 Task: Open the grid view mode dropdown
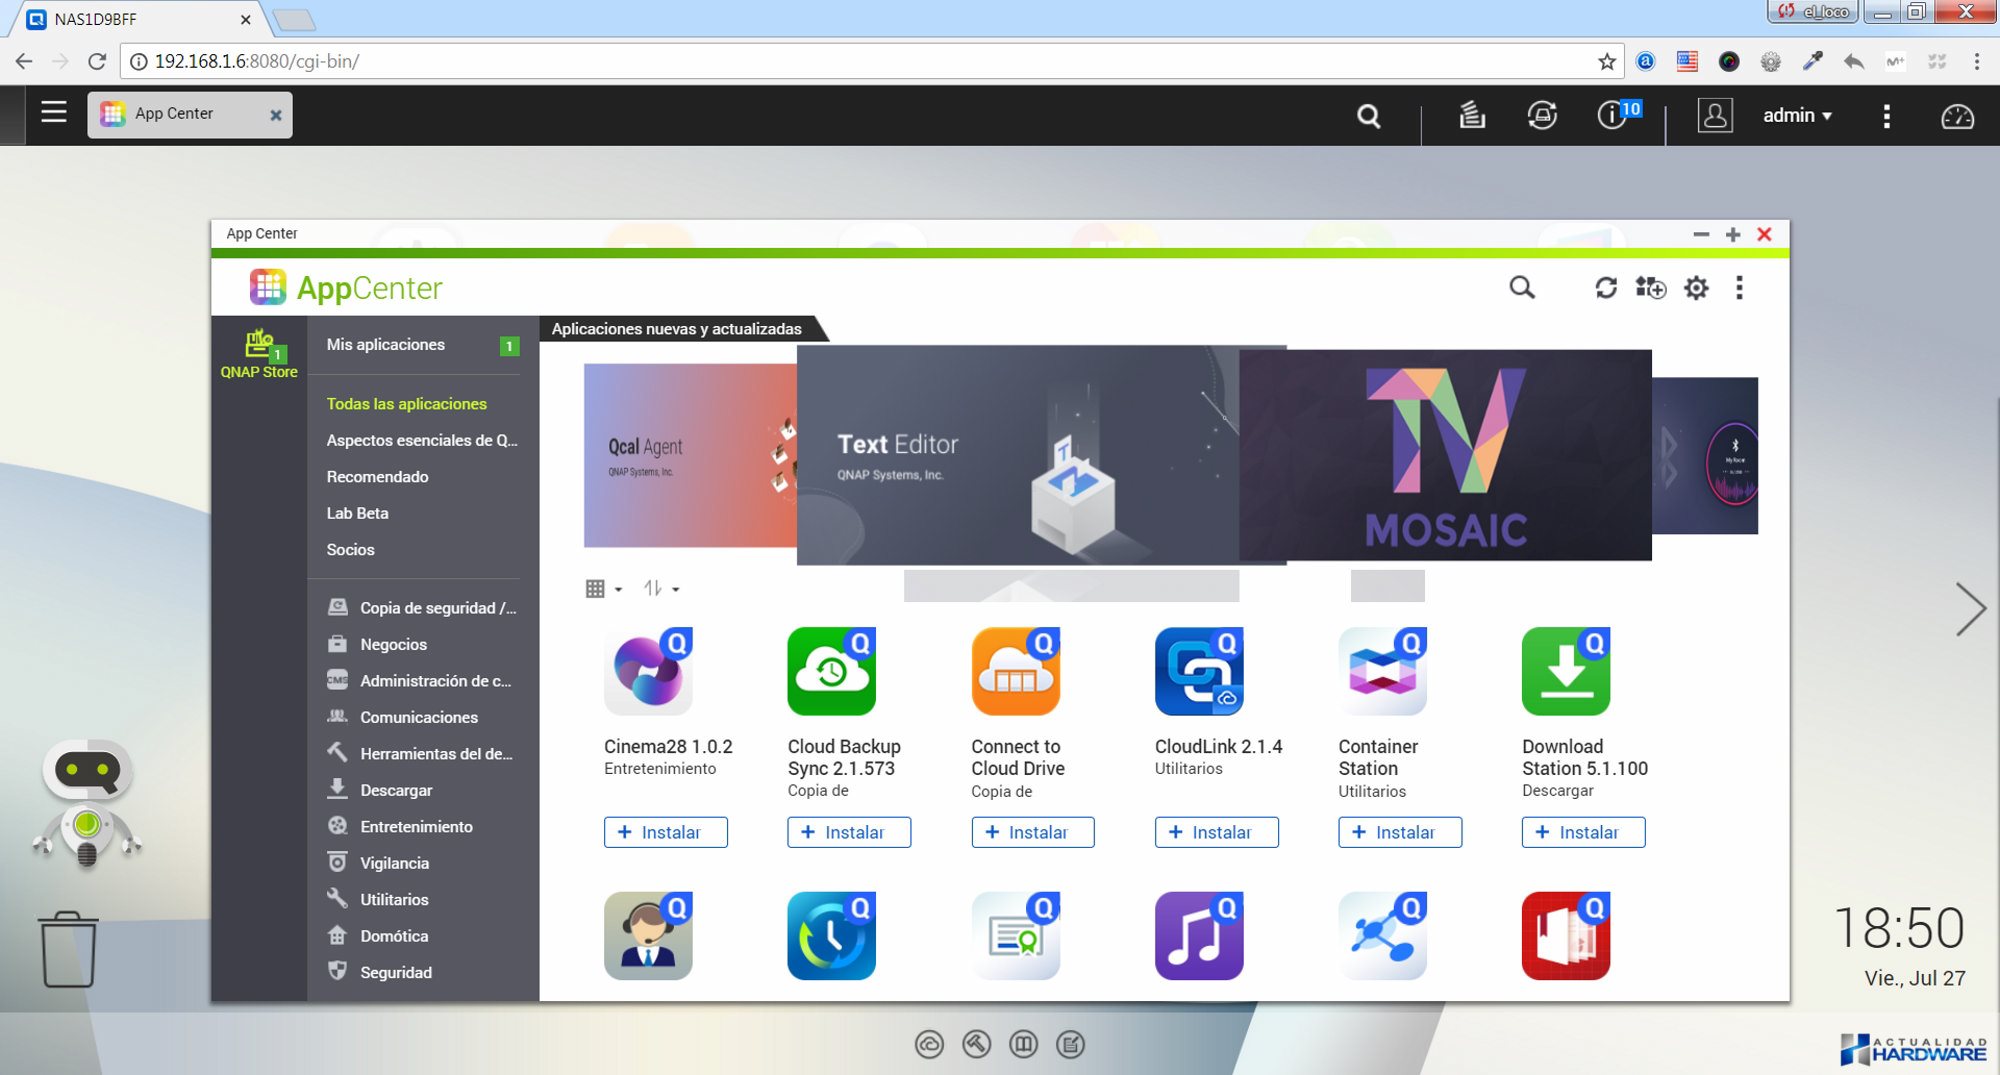click(603, 589)
